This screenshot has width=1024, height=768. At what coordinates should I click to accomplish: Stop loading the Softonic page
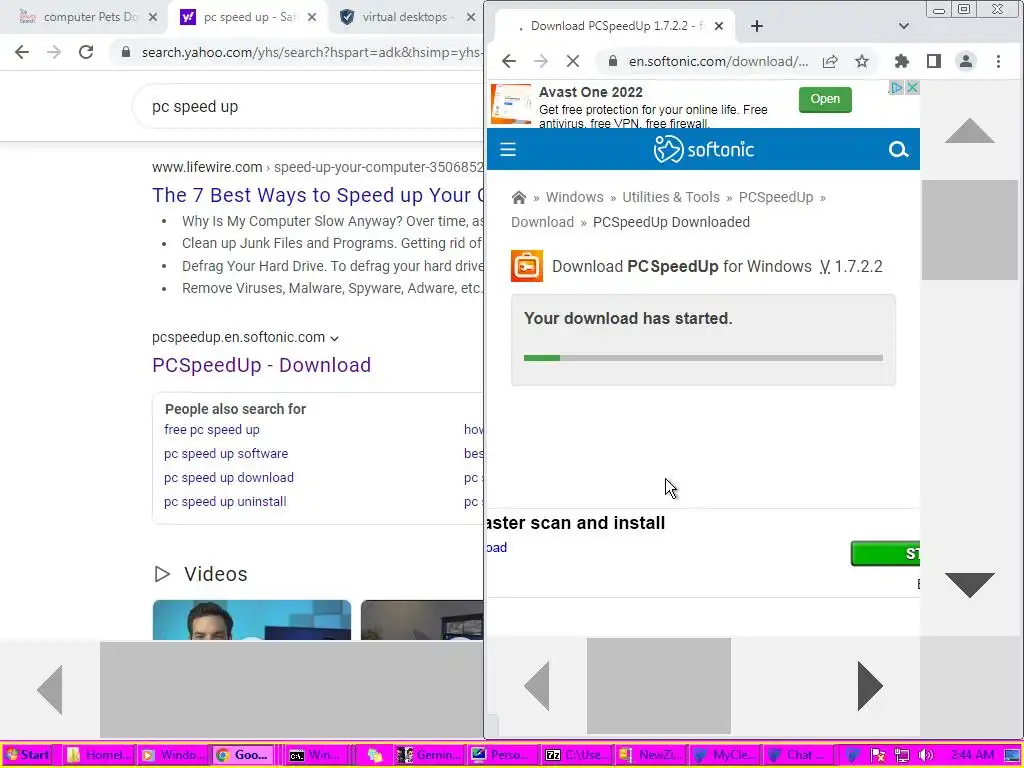coord(573,61)
